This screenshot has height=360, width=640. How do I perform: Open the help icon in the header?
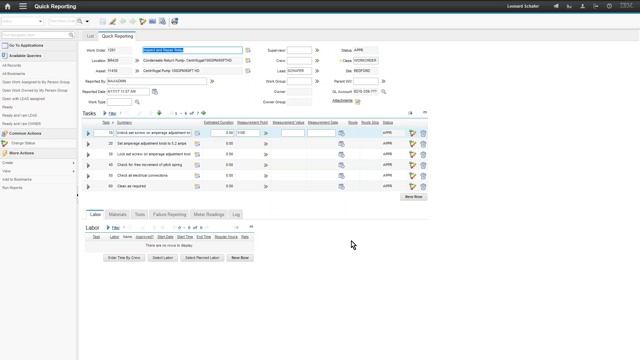609,6
